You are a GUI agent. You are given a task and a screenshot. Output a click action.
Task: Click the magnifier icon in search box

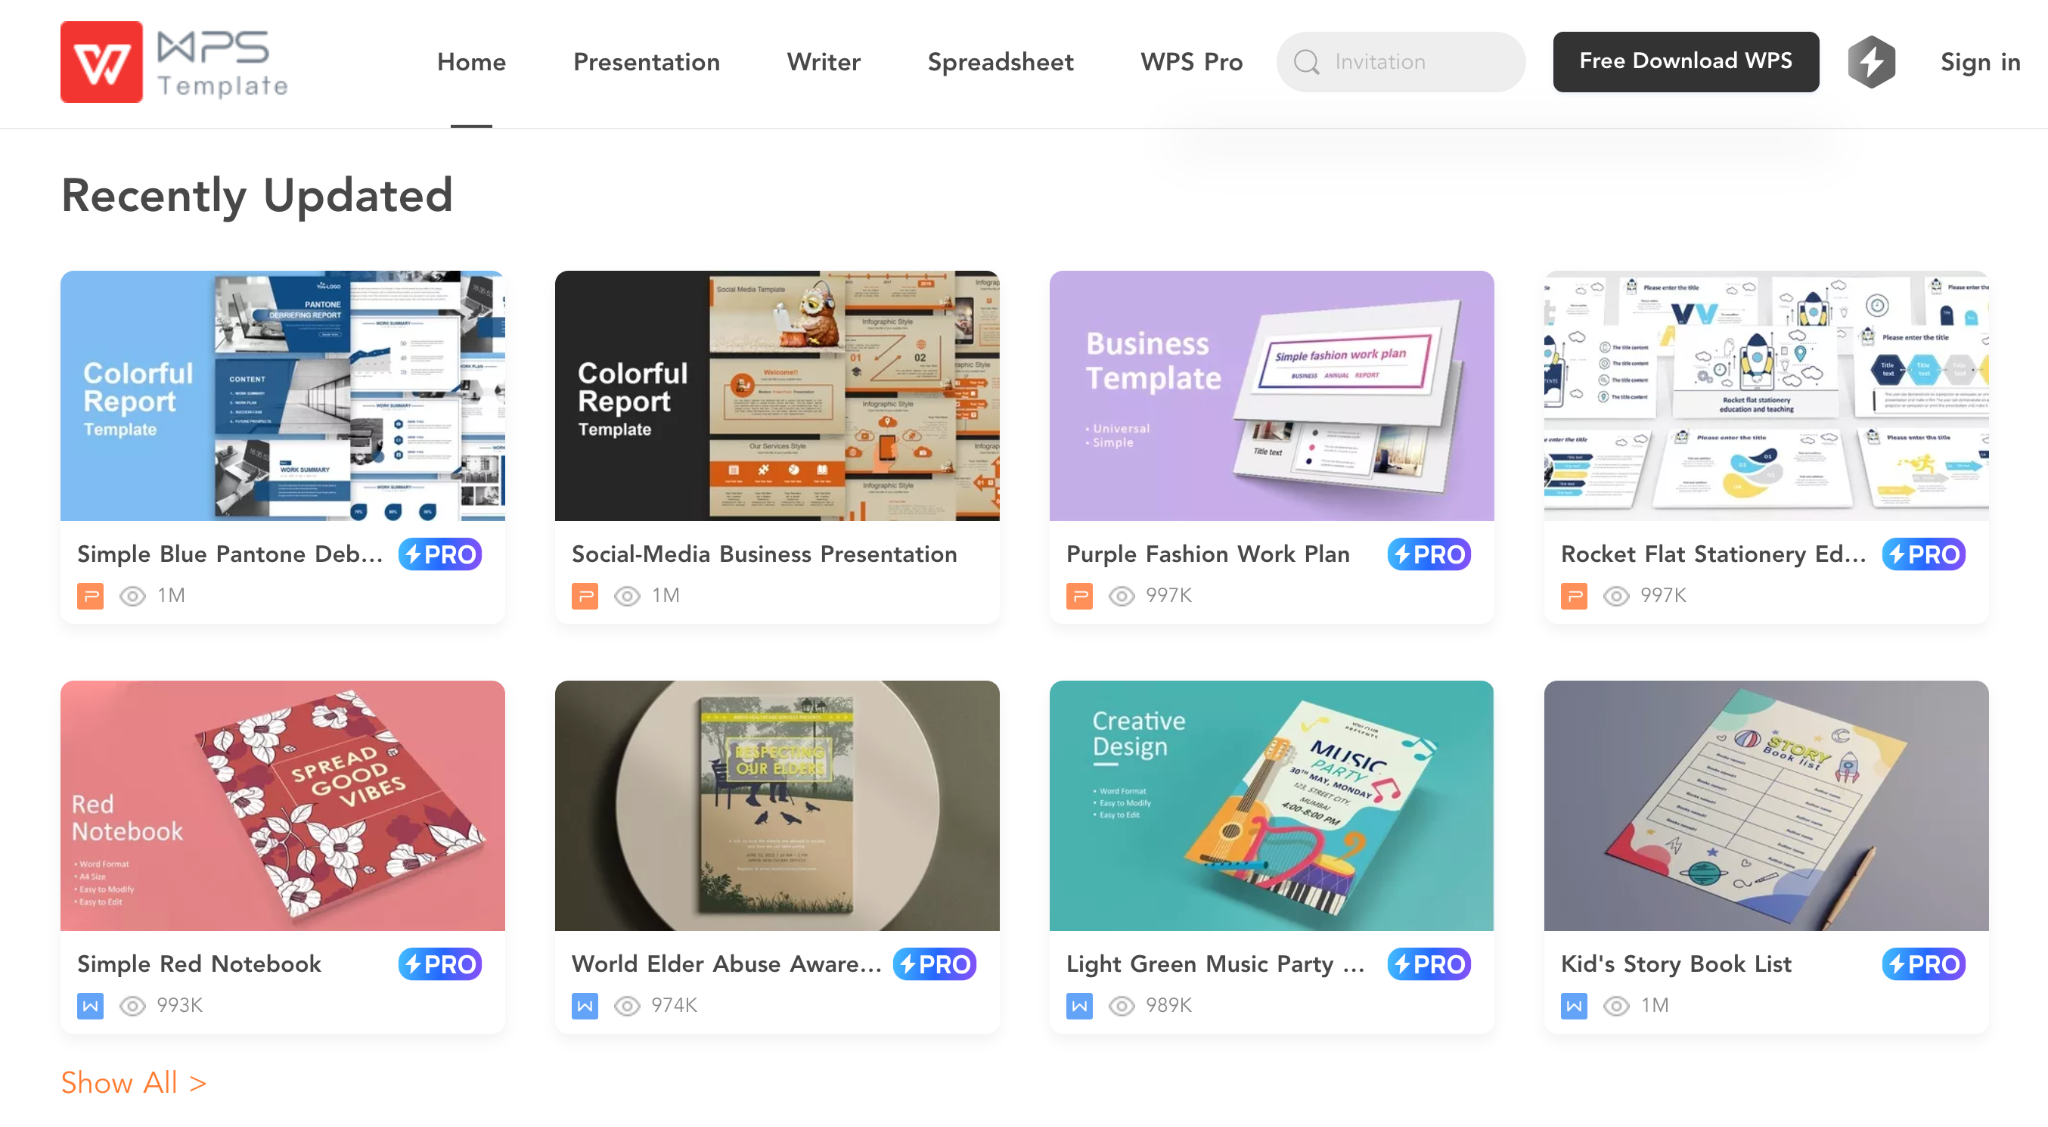pos(1306,62)
